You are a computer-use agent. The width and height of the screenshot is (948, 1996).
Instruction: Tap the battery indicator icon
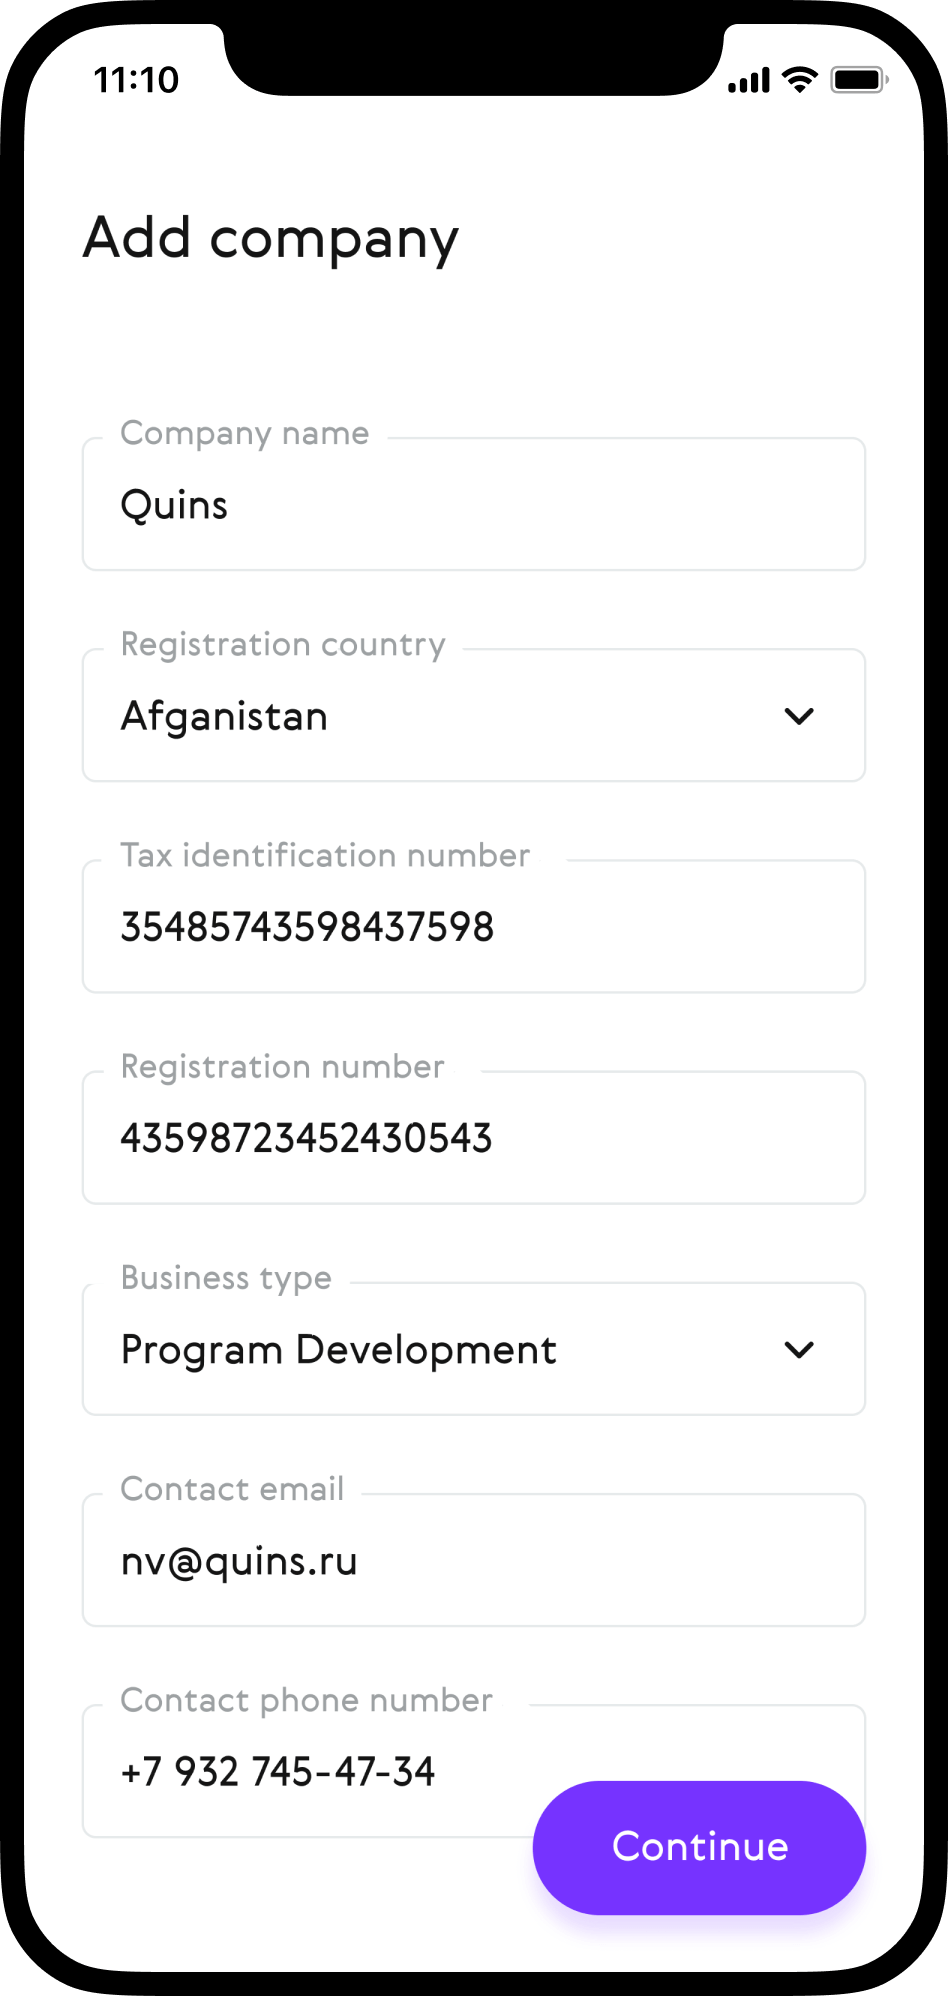coord(859,80)
